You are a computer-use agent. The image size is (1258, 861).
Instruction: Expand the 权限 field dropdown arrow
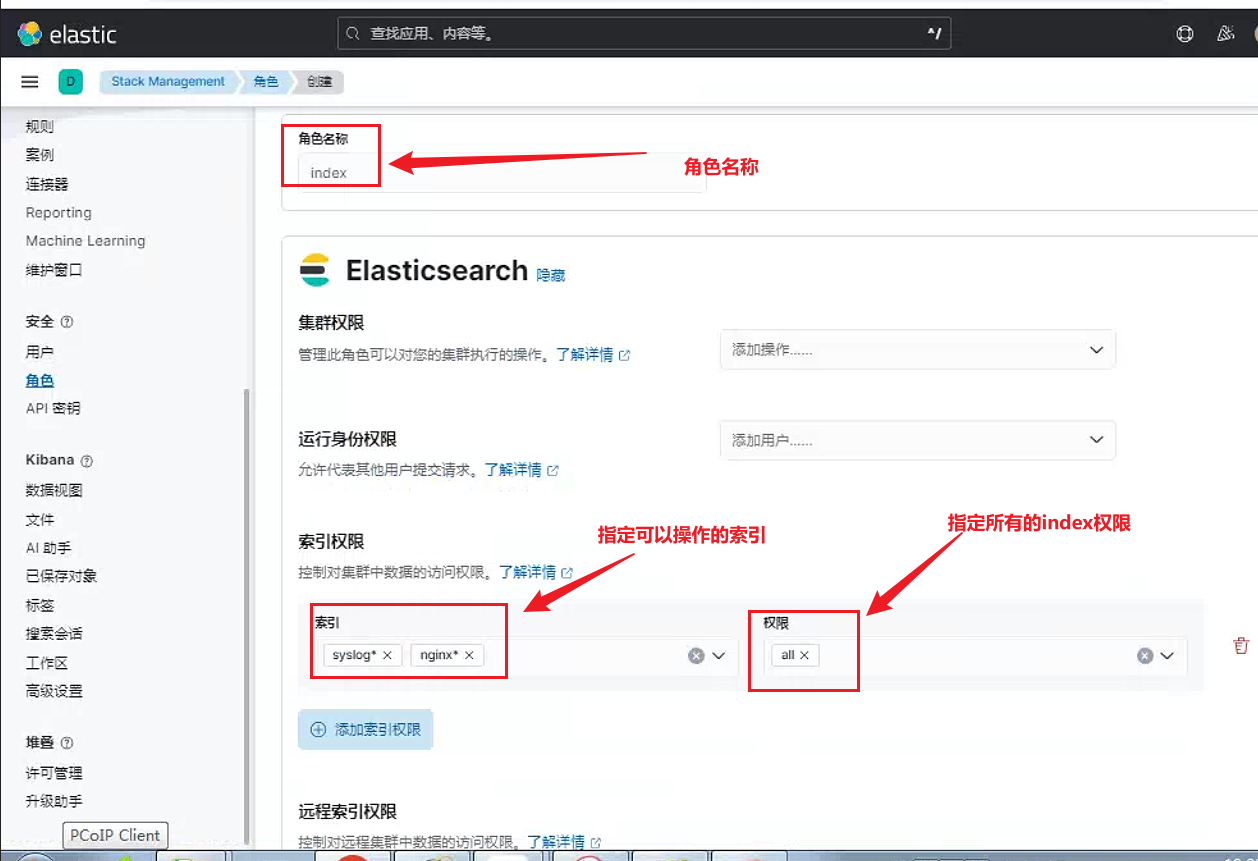tap(1167, 656)
